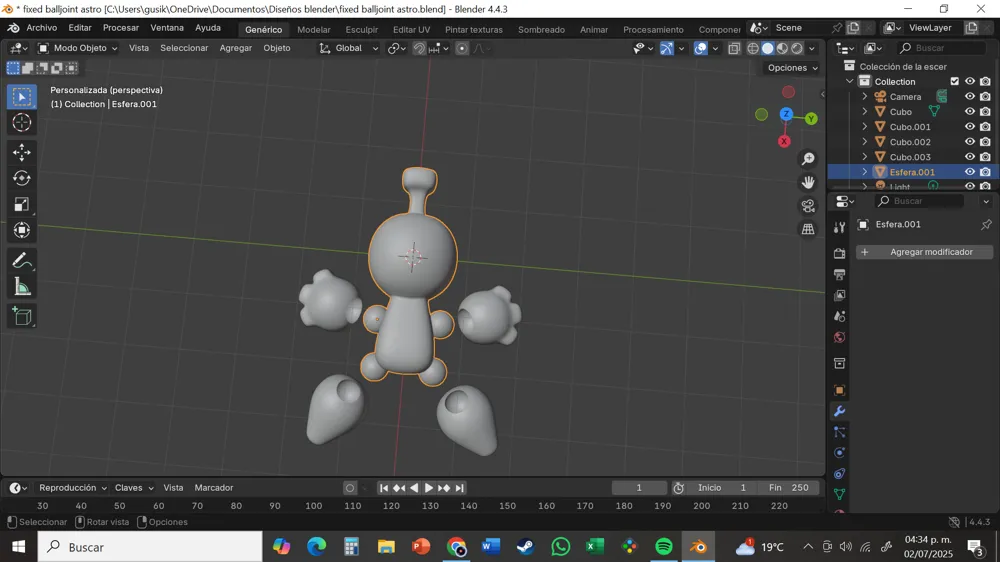Open the Global orientation dropdown
This screenshot has height=562, width=1000.
pos(348,48)
